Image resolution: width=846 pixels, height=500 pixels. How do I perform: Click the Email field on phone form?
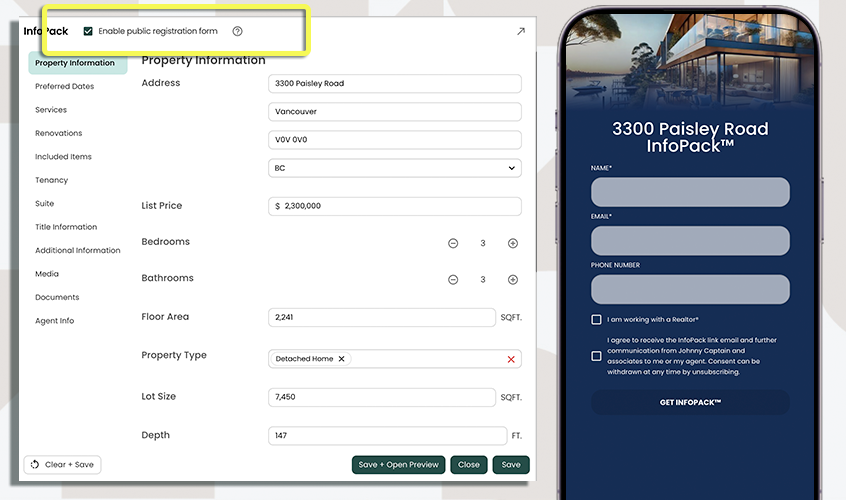pos(690,240)
